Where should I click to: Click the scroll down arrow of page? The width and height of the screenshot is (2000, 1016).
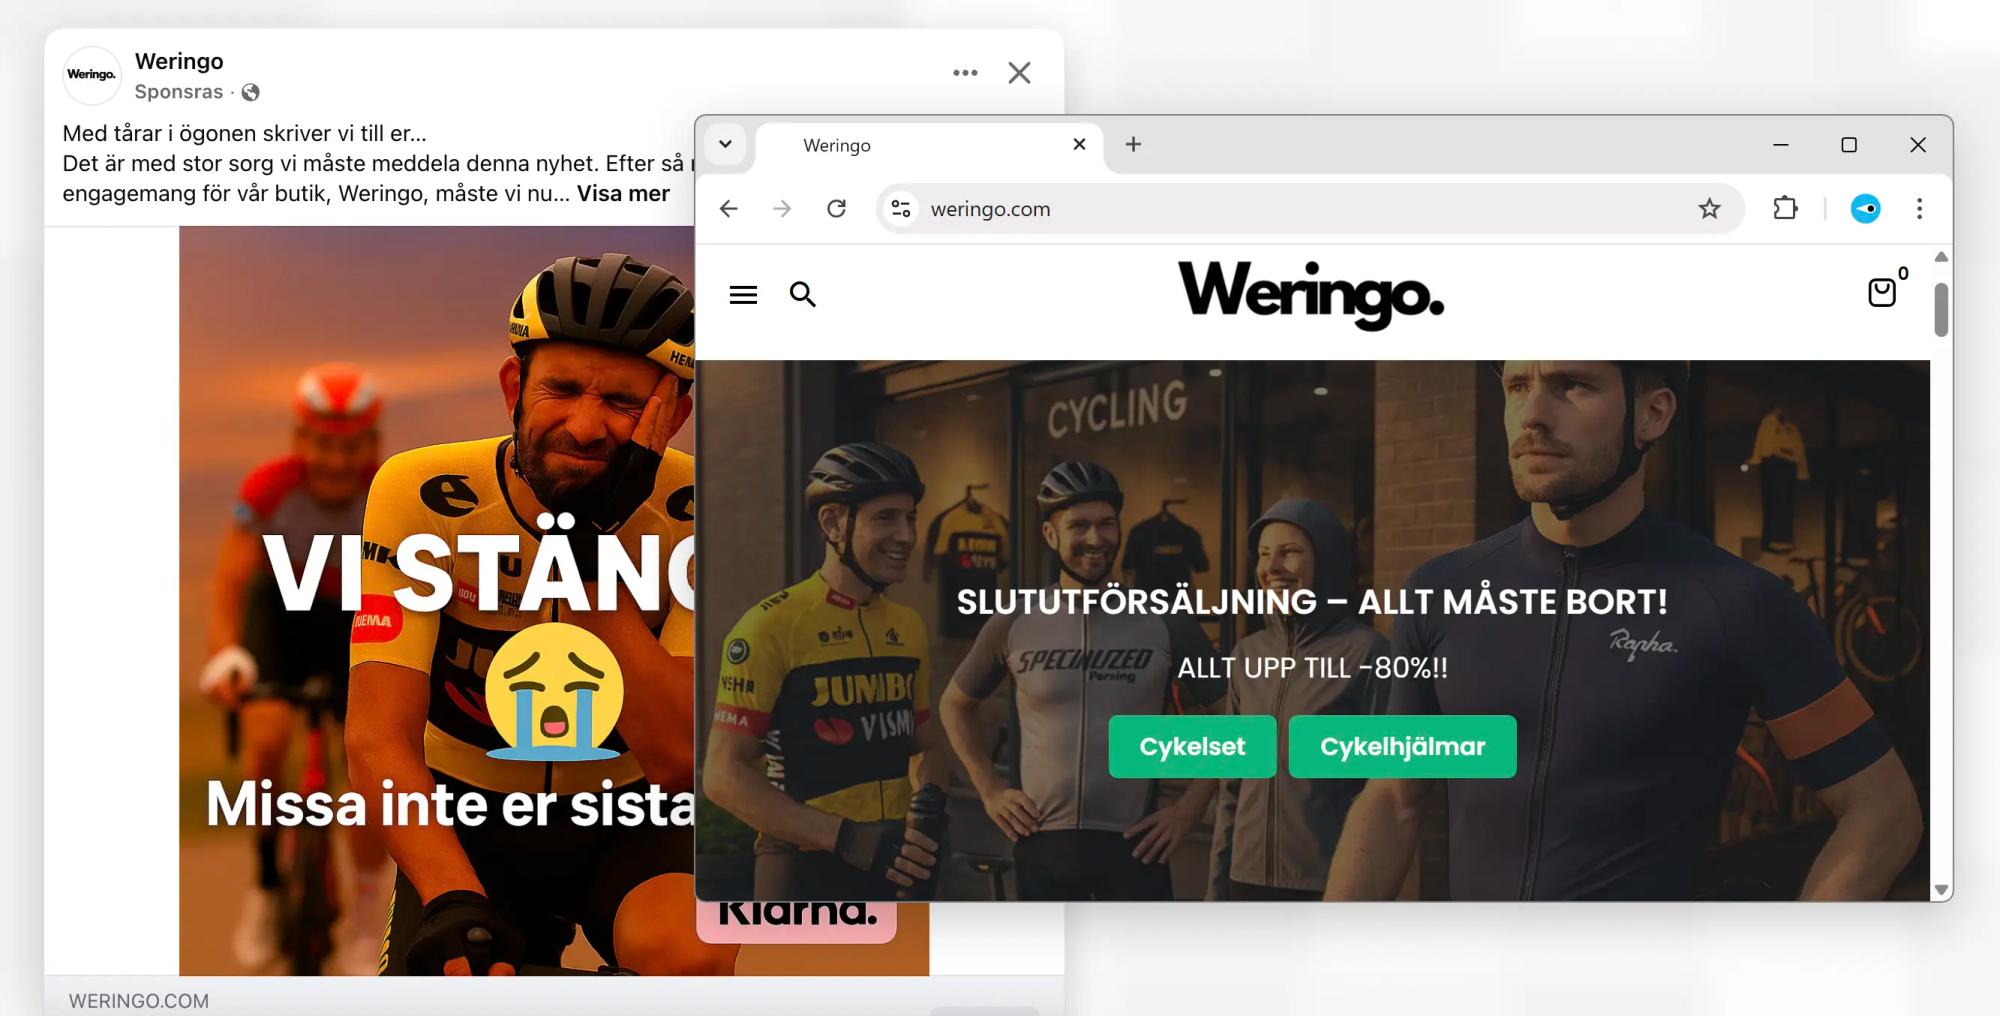(1941, 889)
